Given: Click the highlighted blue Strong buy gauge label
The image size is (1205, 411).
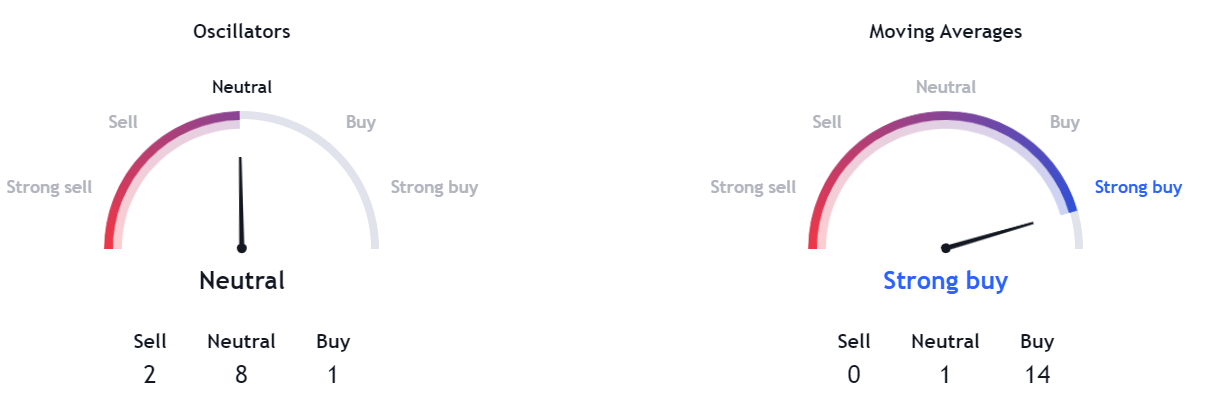Looking at the screenshot, I should pyautogui.click(x=1138, y=187).
